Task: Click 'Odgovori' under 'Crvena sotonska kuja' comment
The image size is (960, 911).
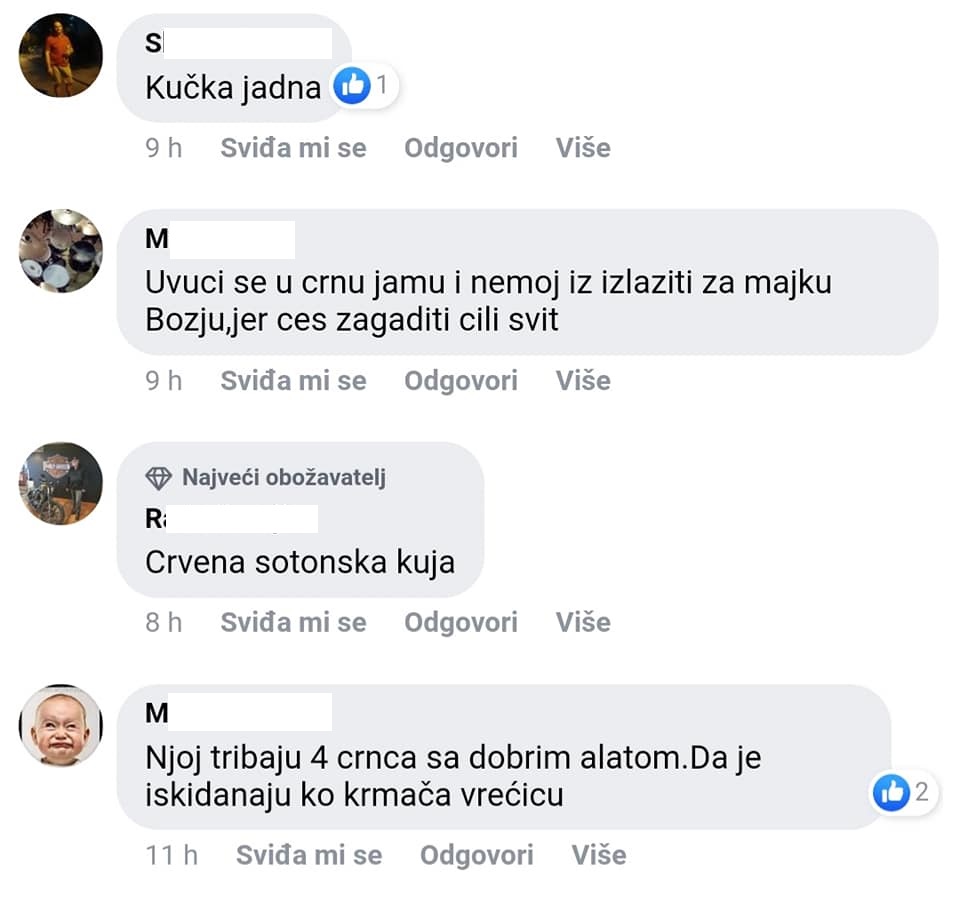Action: [461, 623]
